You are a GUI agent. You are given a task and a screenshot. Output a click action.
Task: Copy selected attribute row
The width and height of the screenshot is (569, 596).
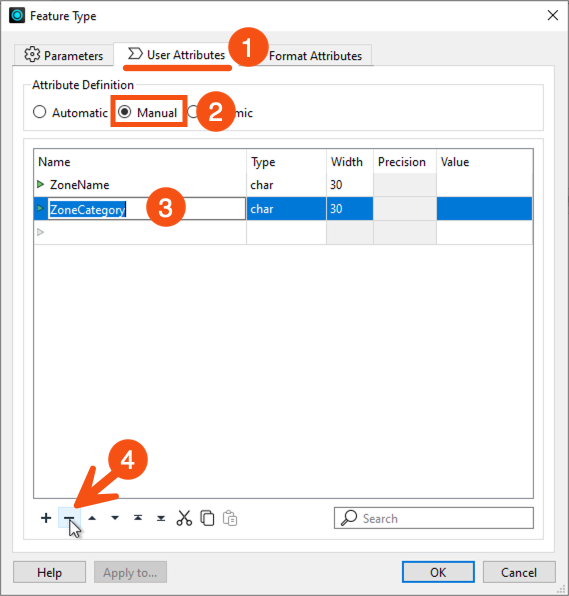coord(207,518)
